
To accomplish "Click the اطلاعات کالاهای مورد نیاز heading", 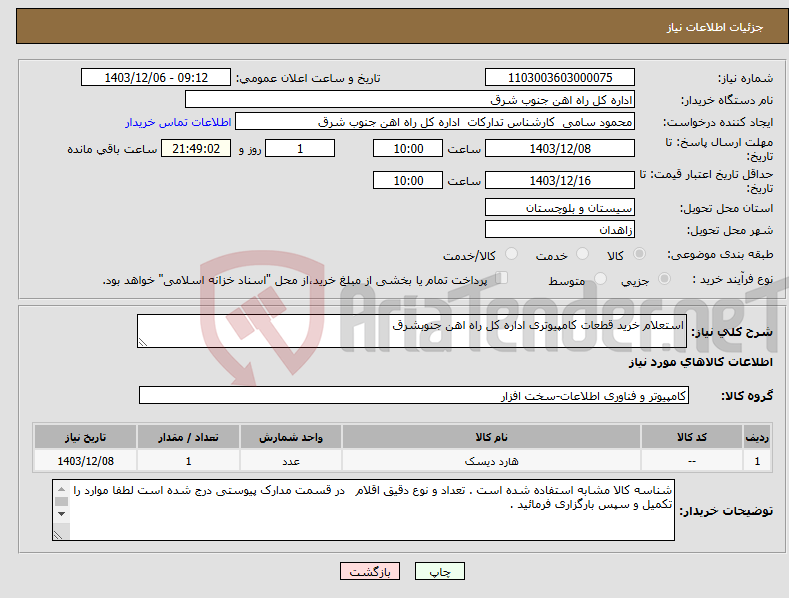I will coord(700,362).
